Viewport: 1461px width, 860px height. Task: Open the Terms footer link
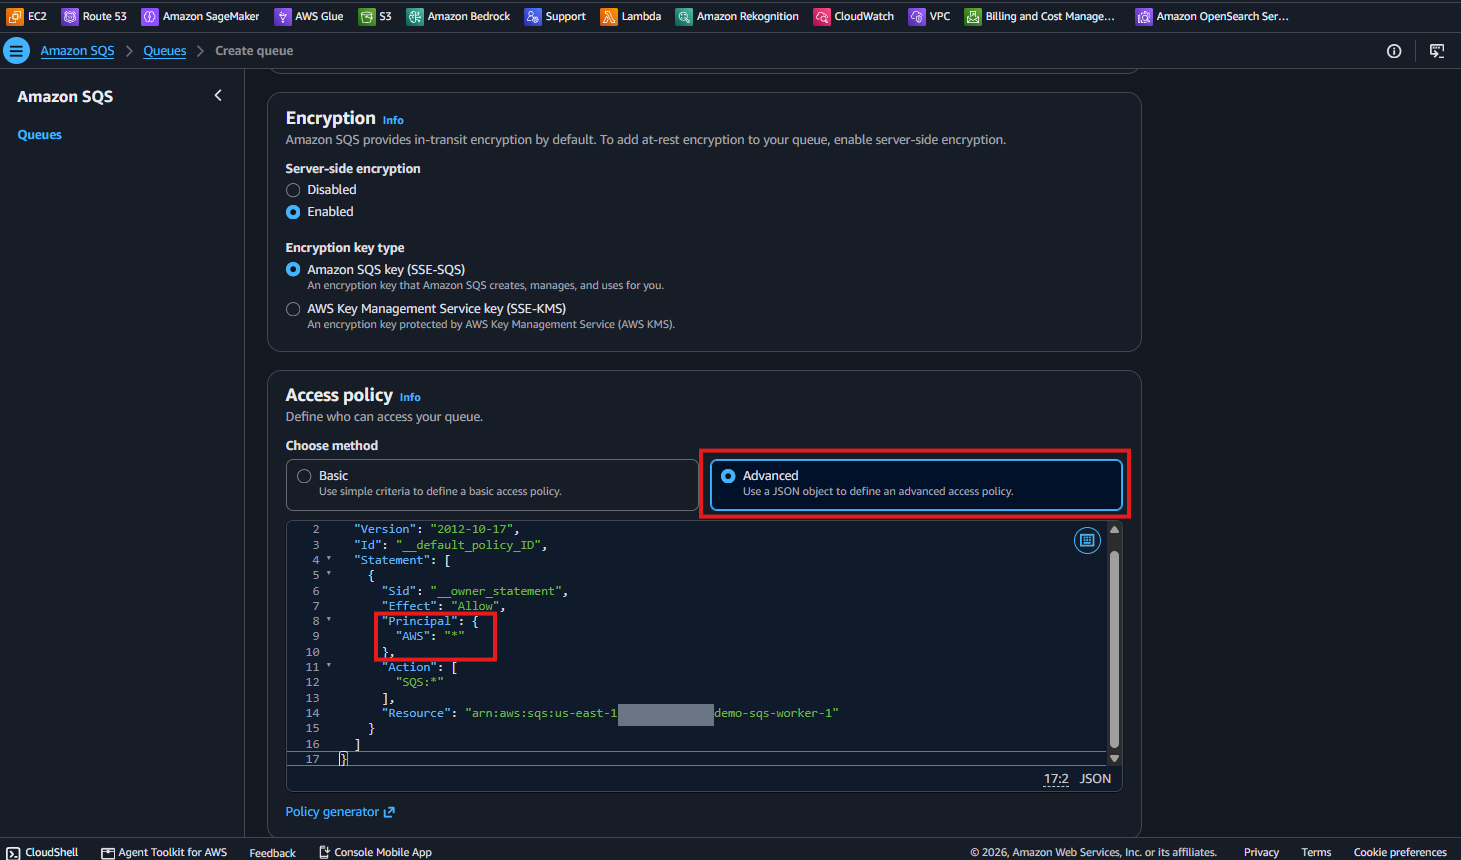1316,853
